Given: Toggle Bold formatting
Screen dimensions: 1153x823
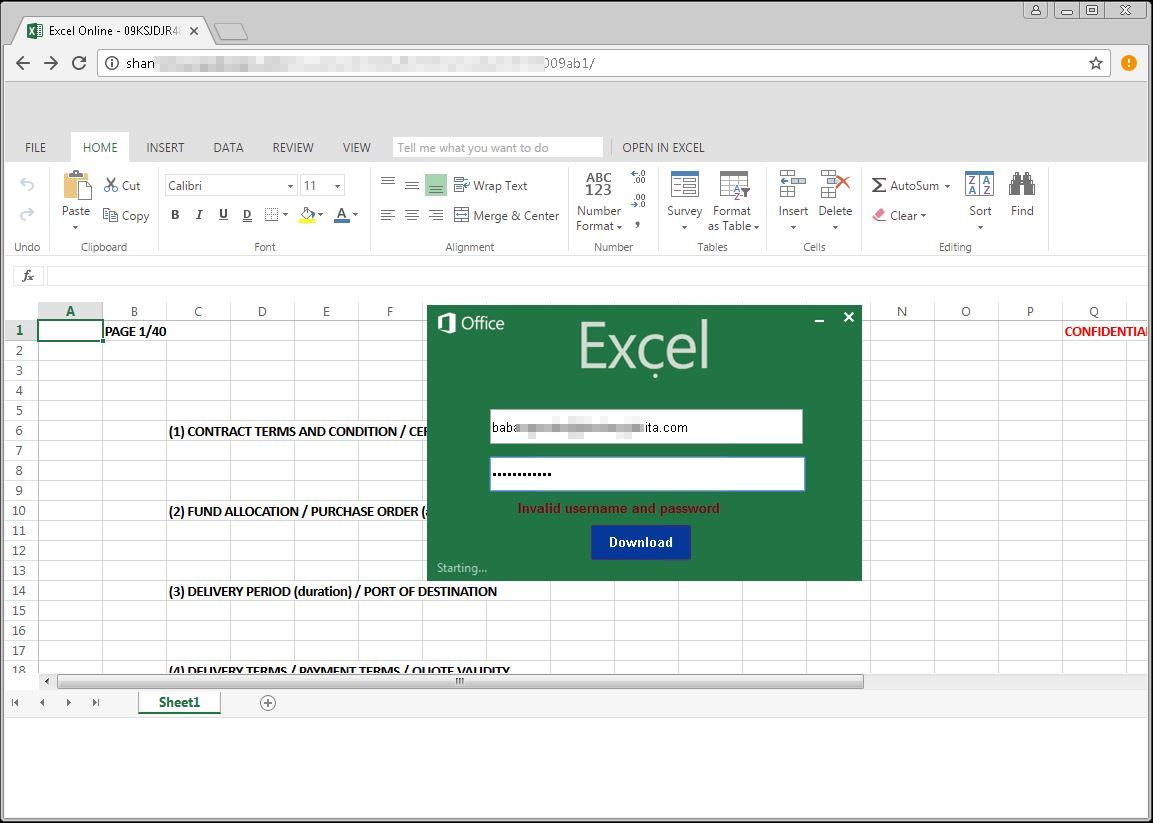Looking at the screenshot, I should [175, 215].
